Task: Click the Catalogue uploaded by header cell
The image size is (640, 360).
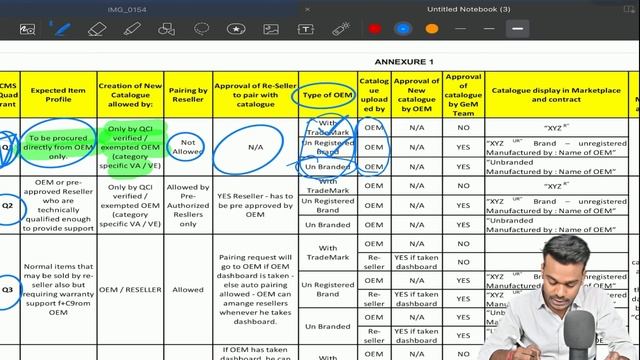Action: click(x=374, y=95)
